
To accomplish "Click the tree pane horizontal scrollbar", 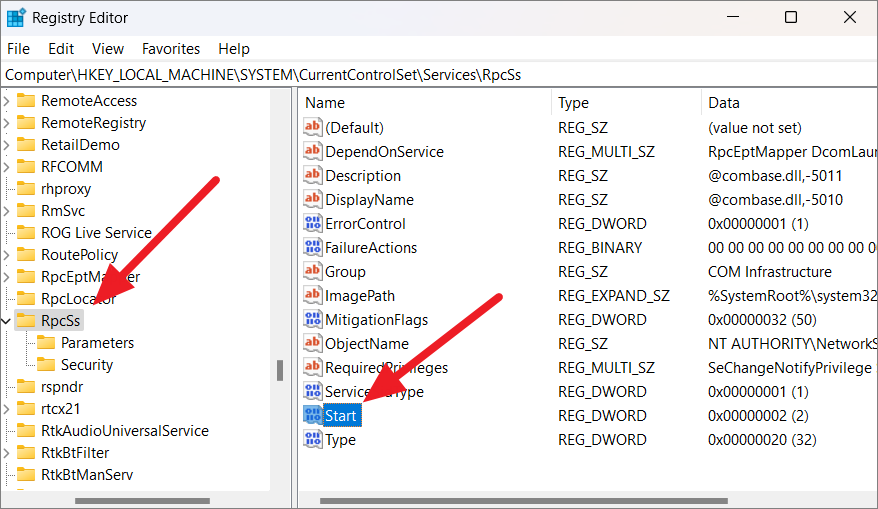I will point(142,501).
